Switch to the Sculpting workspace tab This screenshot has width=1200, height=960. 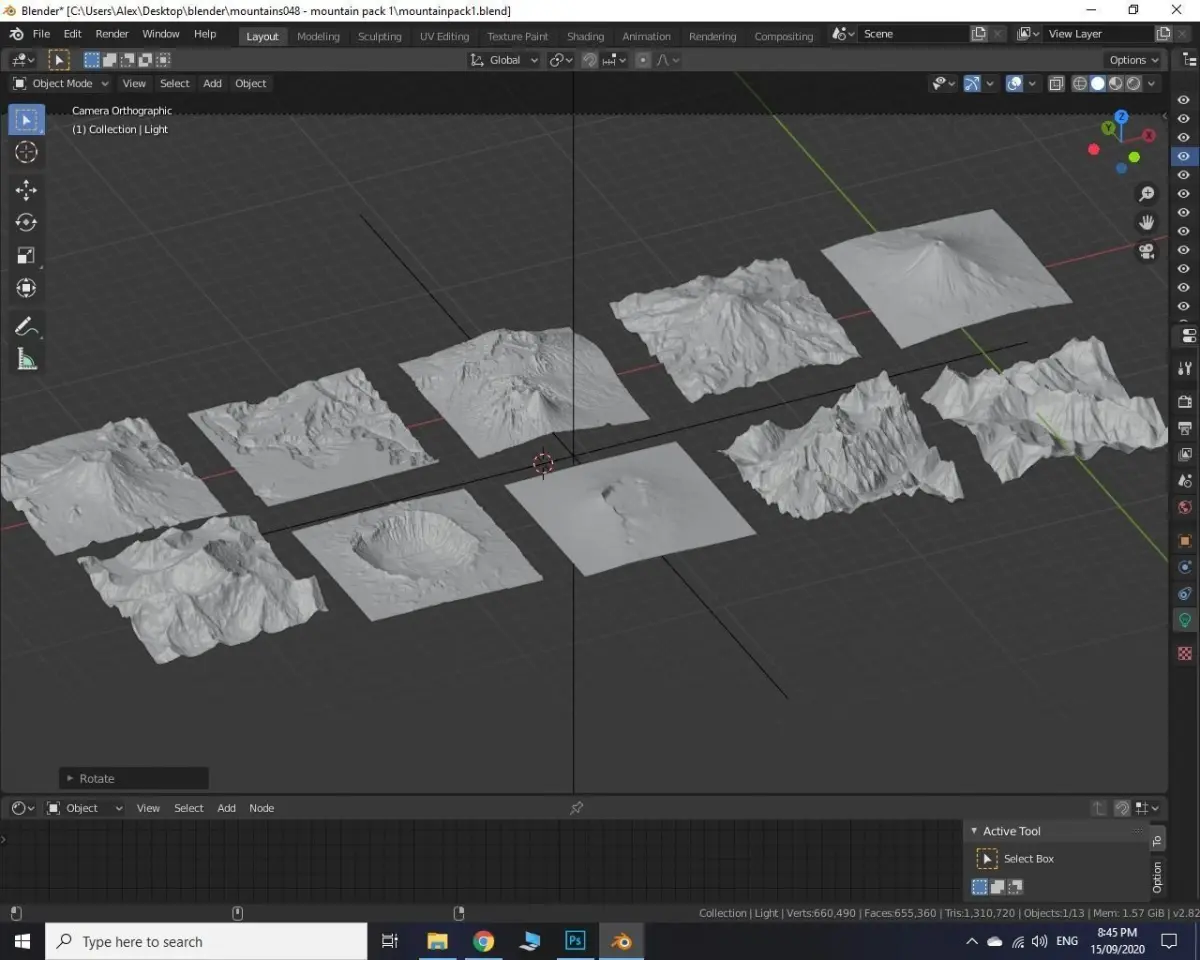tap(379, 36)
